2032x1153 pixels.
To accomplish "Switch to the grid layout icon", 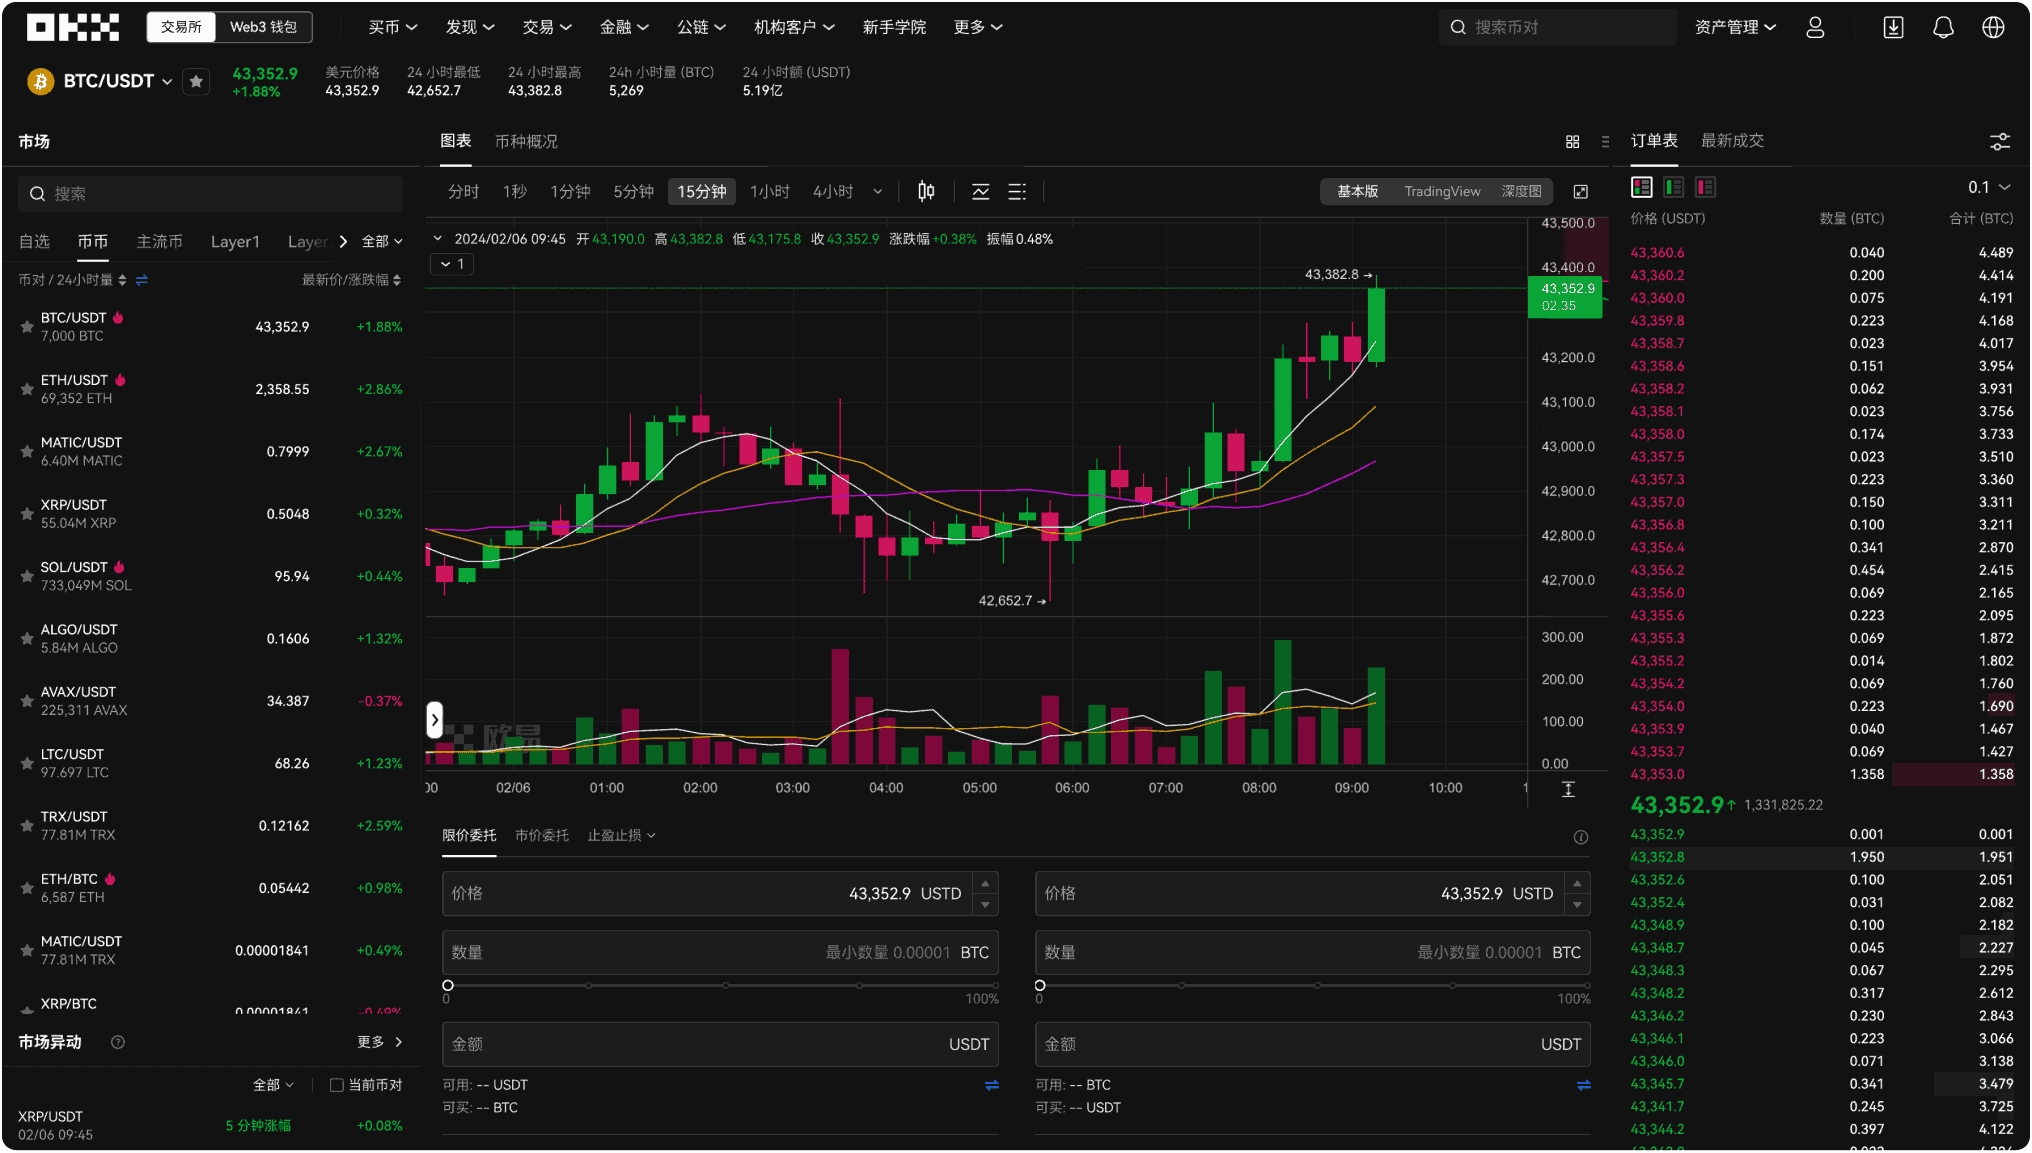I will pos(1572,142).
